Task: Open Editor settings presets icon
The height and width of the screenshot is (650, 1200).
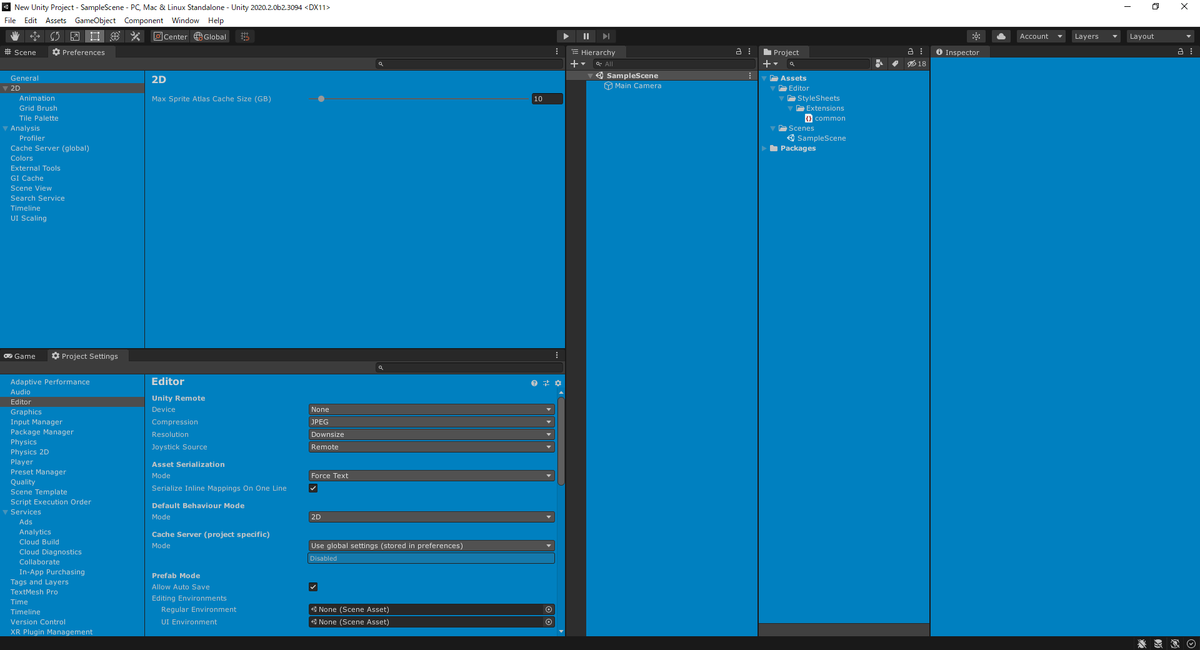Action: [x=546, y=383]
